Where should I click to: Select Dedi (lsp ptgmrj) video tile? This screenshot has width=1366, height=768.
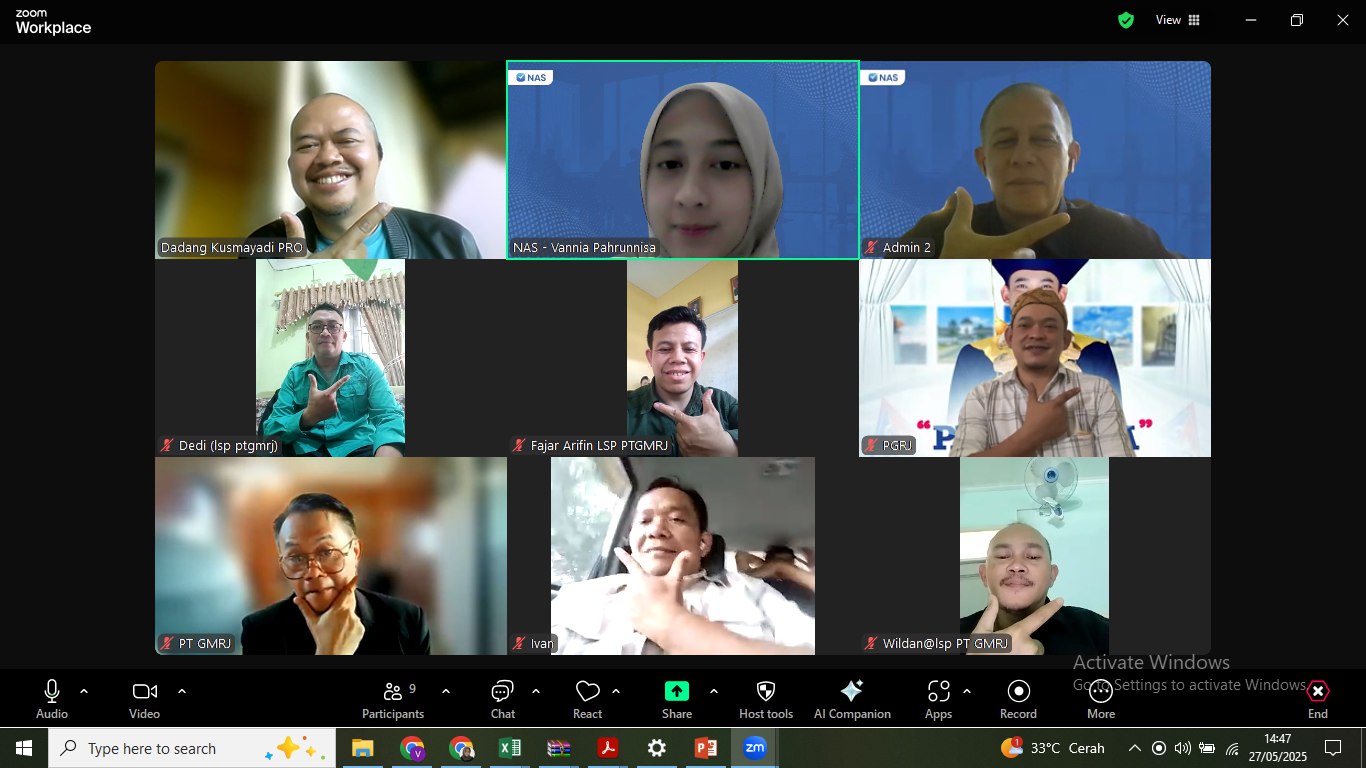331,358
